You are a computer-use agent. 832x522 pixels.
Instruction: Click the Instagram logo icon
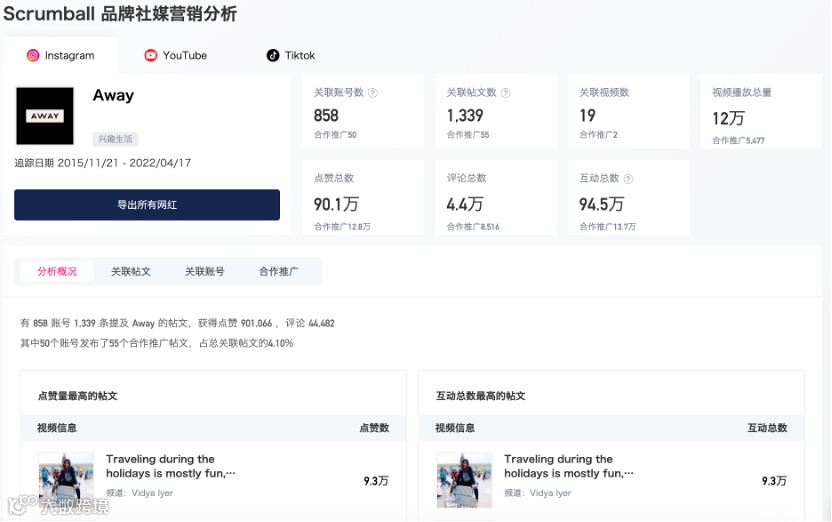33,55
